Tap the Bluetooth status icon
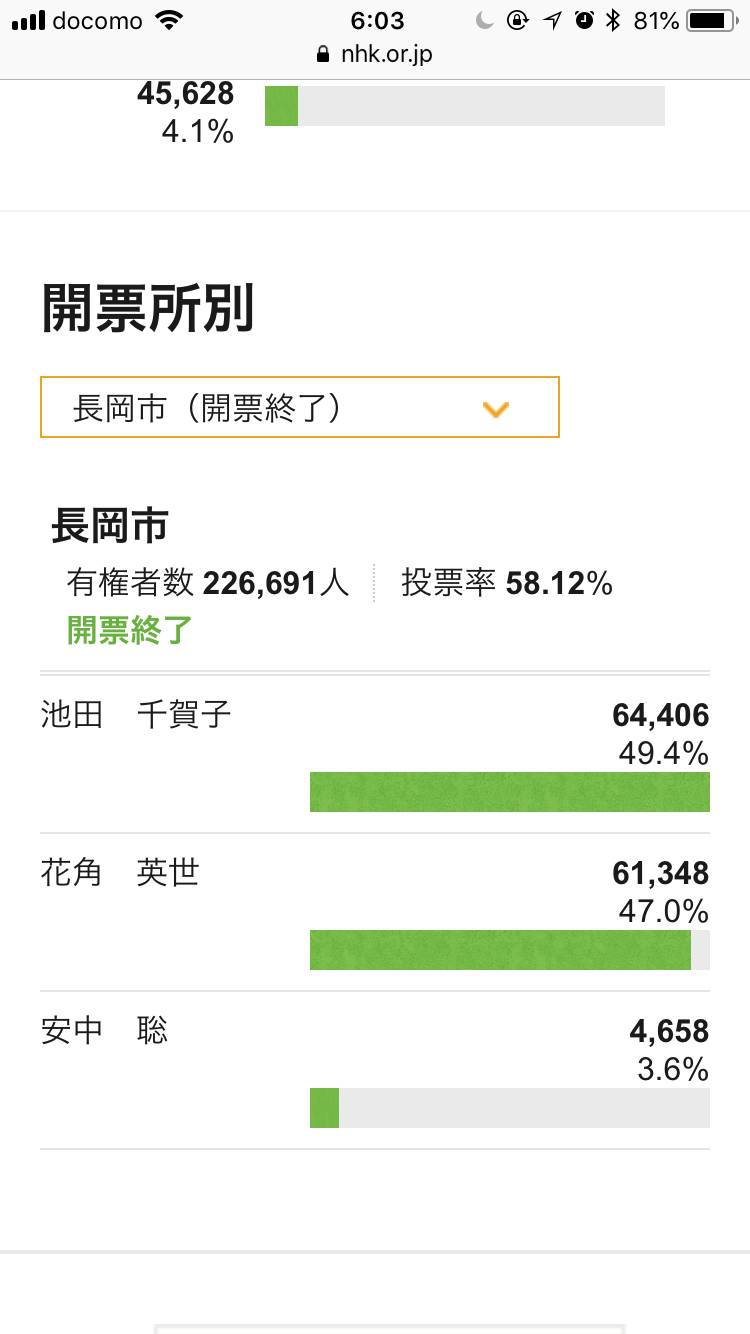This screenshot has height=1334, width=750. pos(614,21)
